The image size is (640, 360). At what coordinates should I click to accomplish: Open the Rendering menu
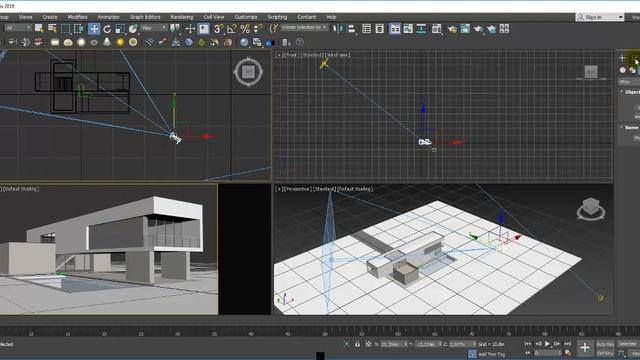pyautogui.click(x=182, y=17)
